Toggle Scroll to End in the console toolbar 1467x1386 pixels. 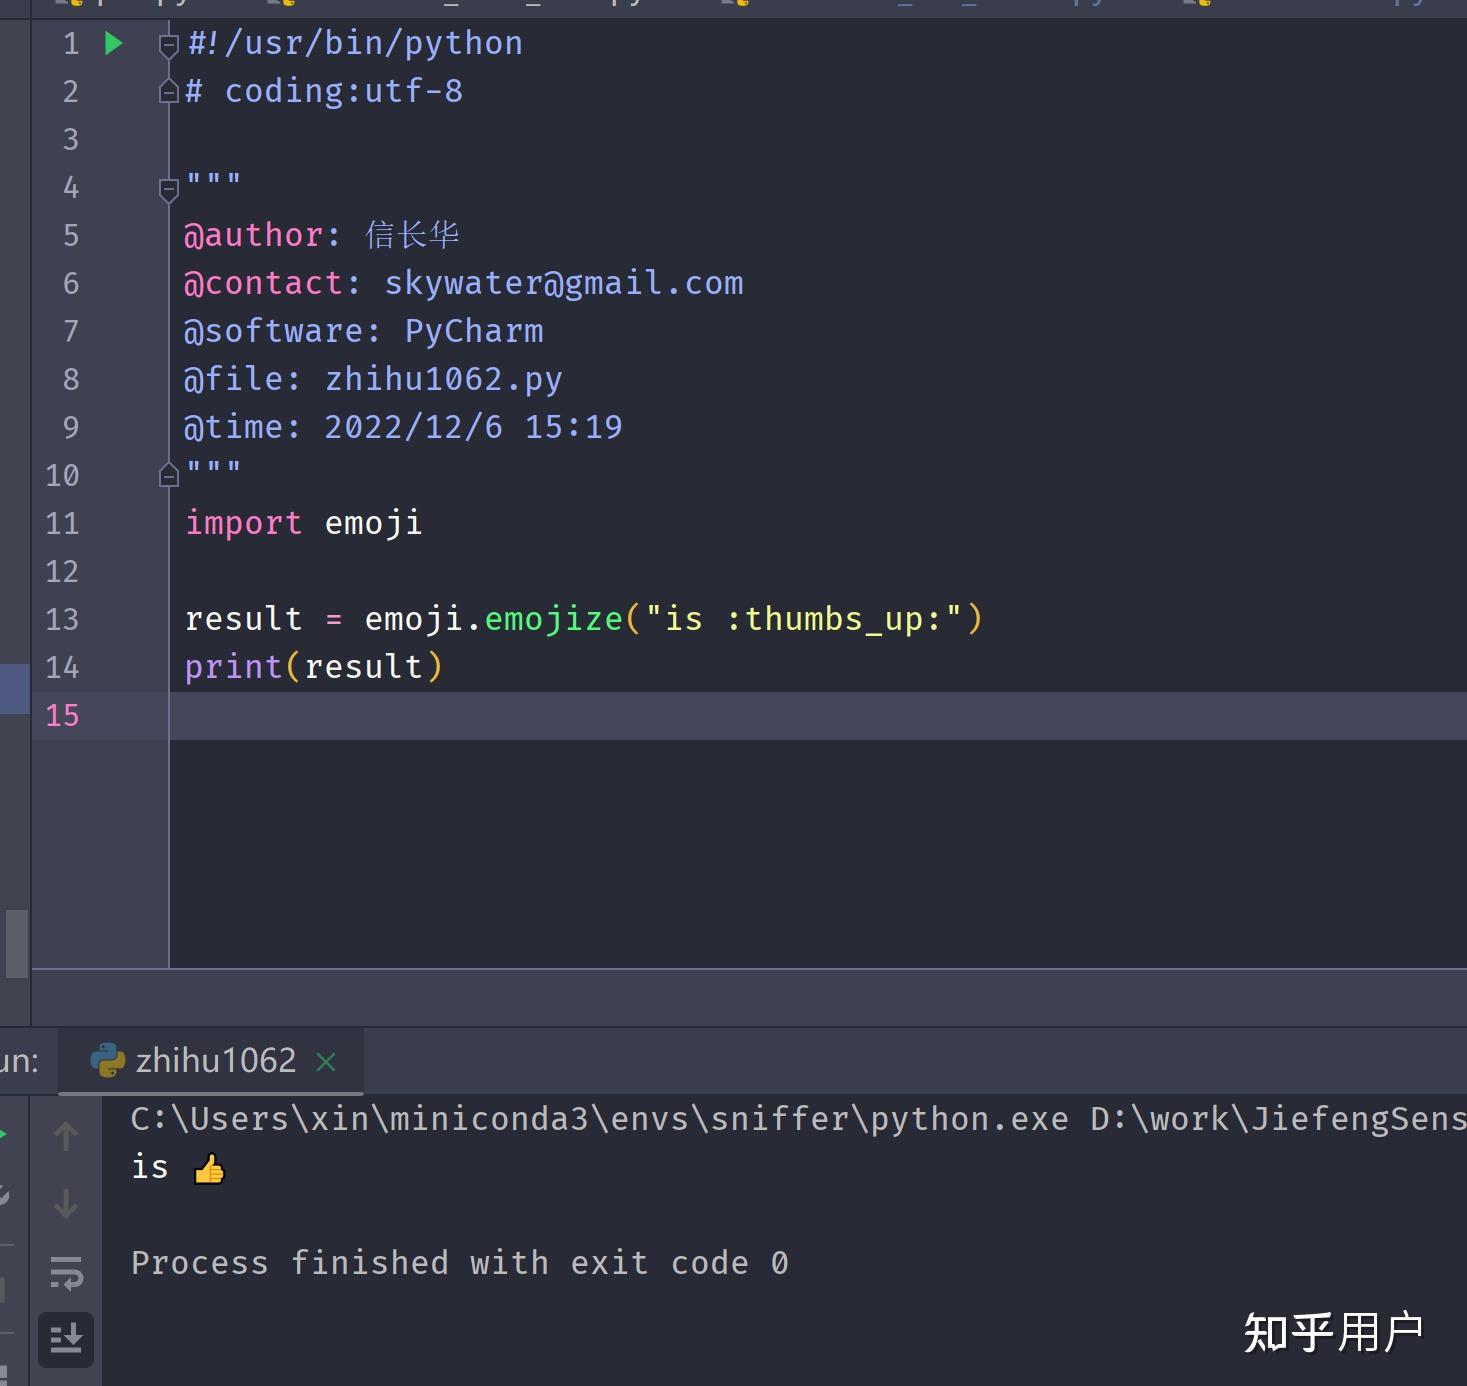tap(66, 1338)
